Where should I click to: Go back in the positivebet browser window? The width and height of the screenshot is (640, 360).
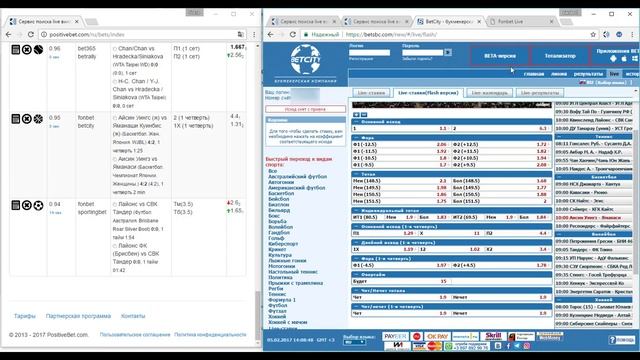9,35
